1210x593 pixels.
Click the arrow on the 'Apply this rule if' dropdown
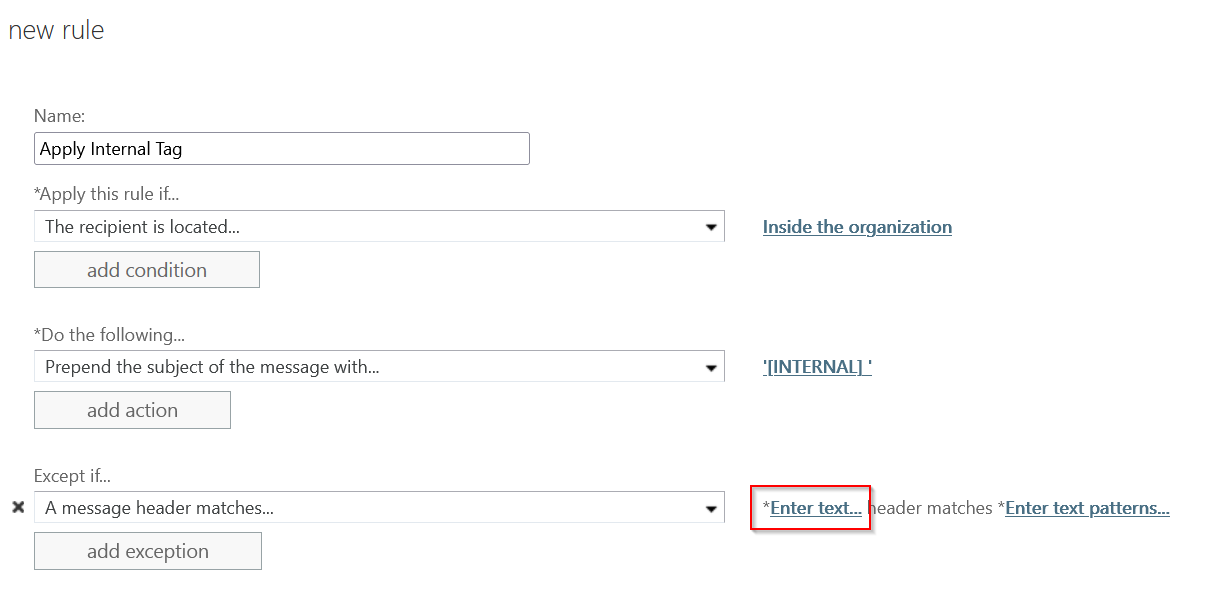711,227
